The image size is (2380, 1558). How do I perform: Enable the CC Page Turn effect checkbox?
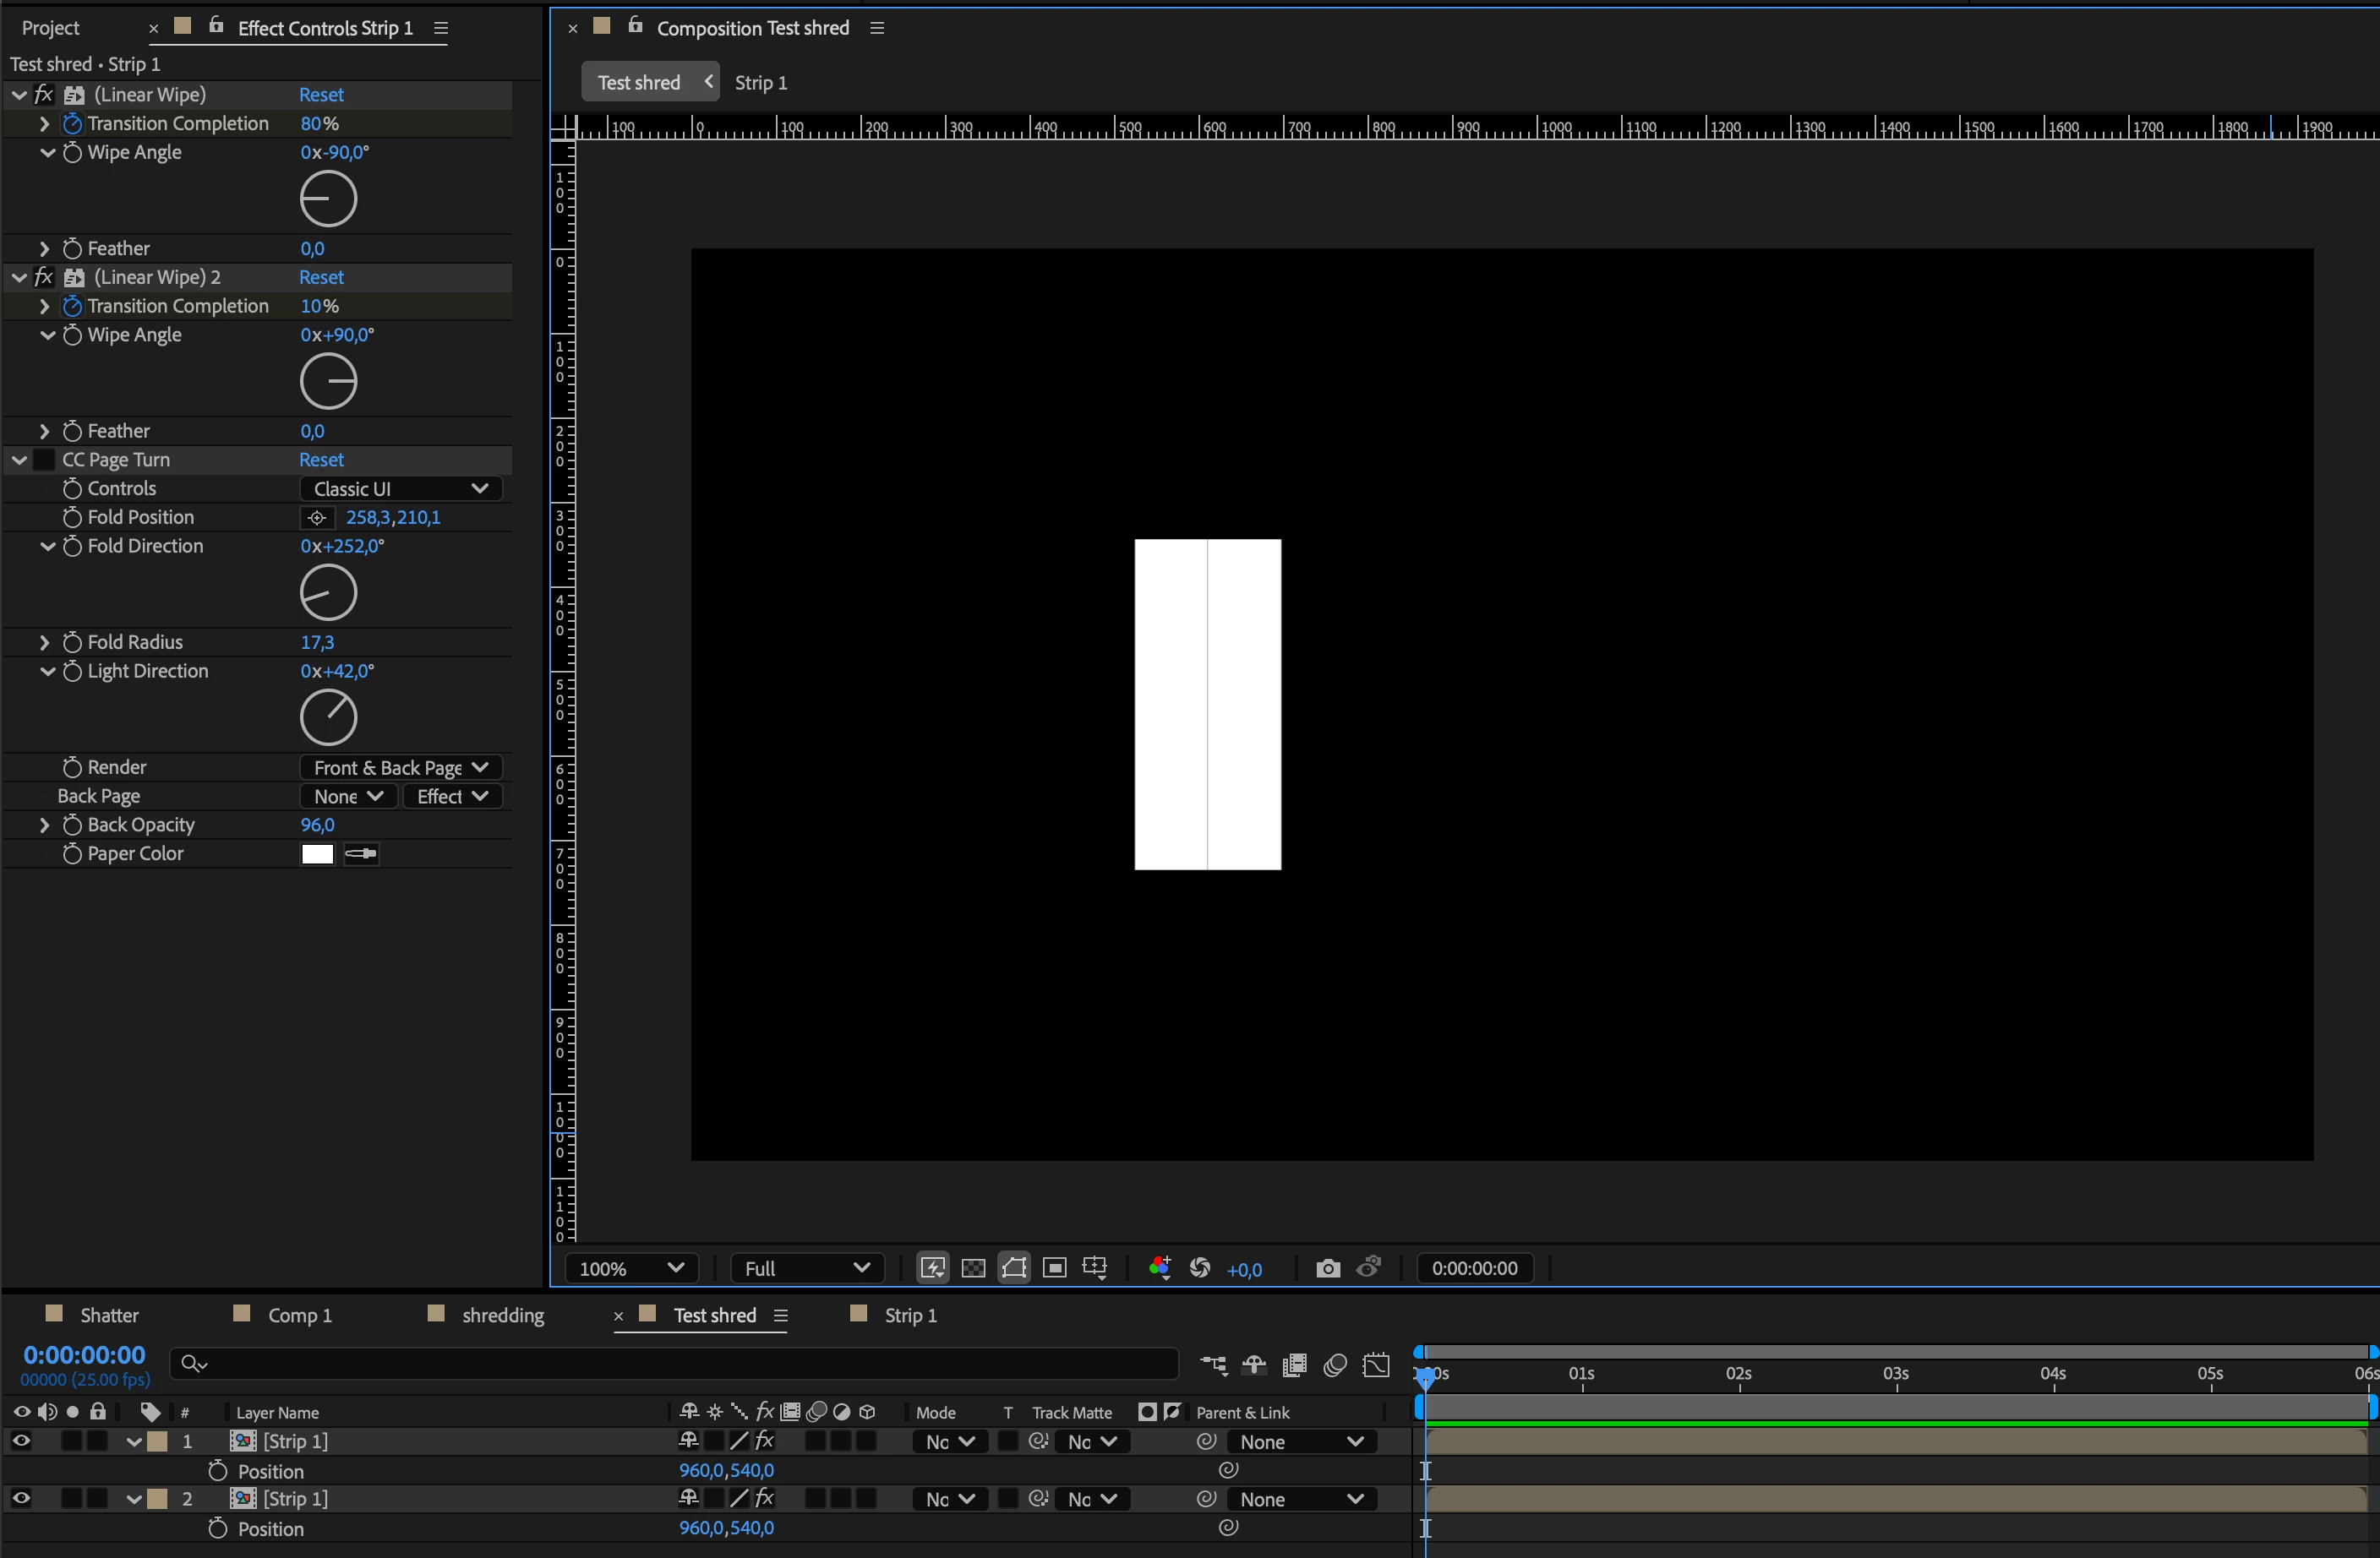[x=44, y=460]
